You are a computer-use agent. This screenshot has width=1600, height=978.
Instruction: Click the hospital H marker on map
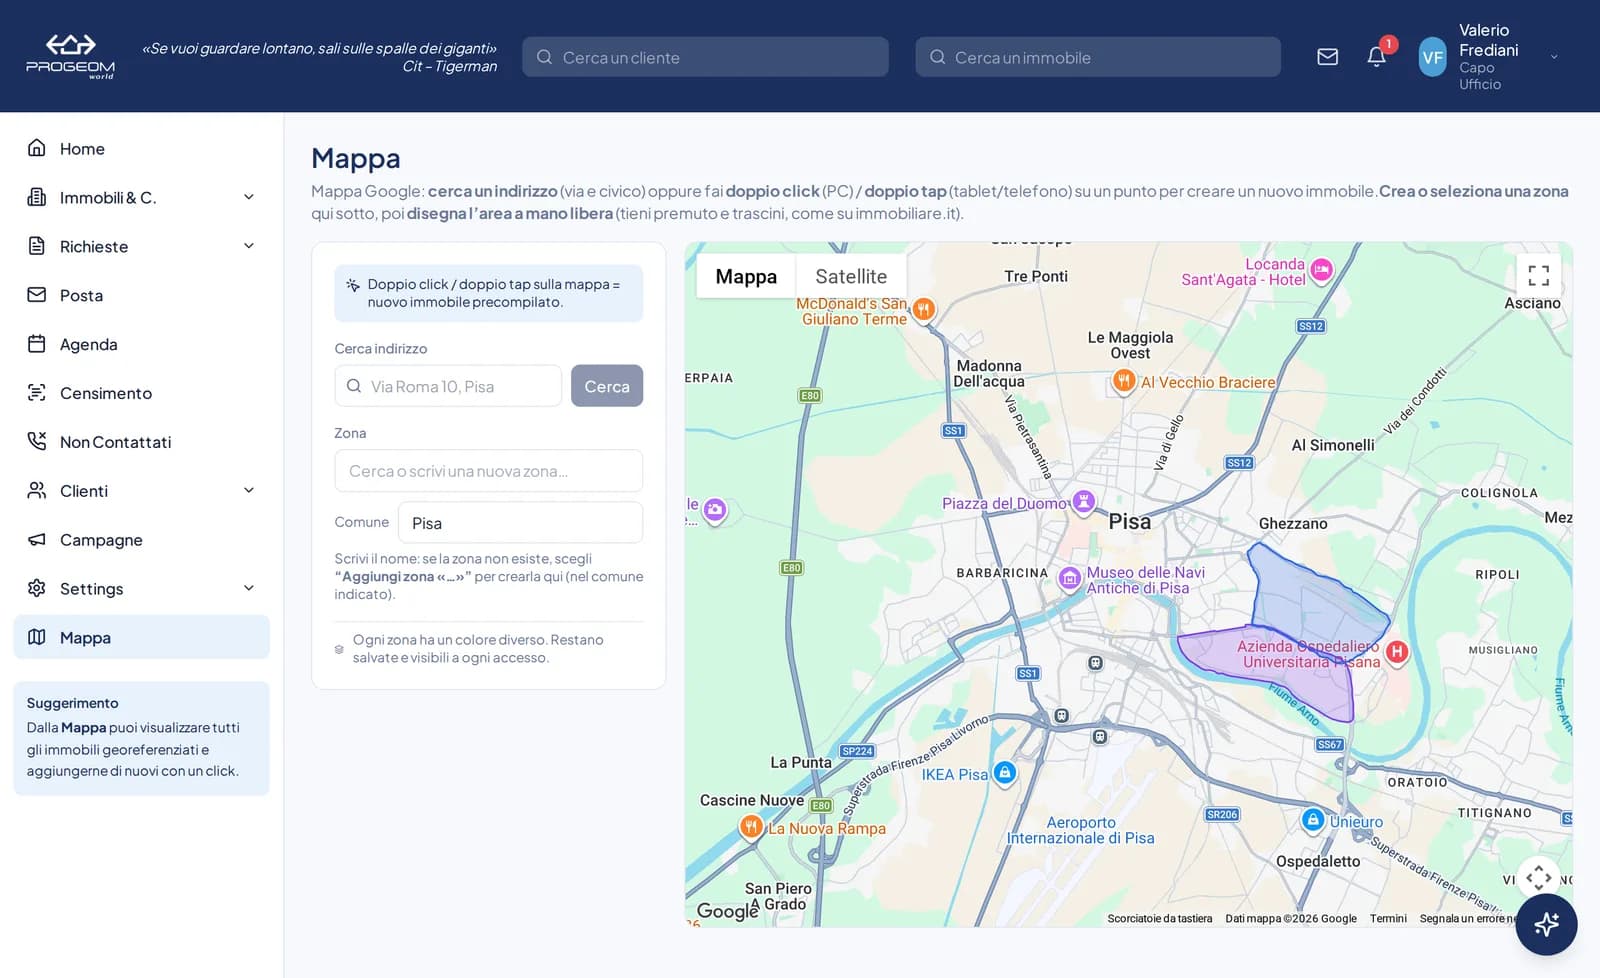pyautogui.click(x=1397, y=652)
